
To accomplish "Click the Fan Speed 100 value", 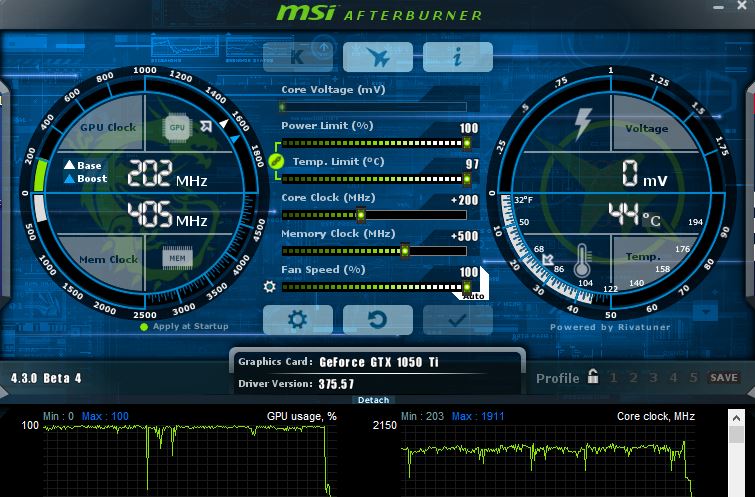I will pyautogui.click(x=469, y=272).
